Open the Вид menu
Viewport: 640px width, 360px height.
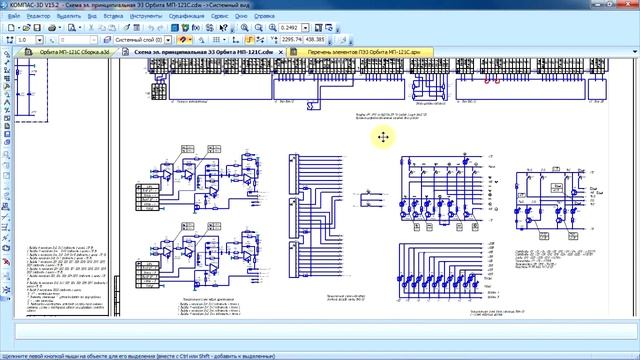(92, 16)
